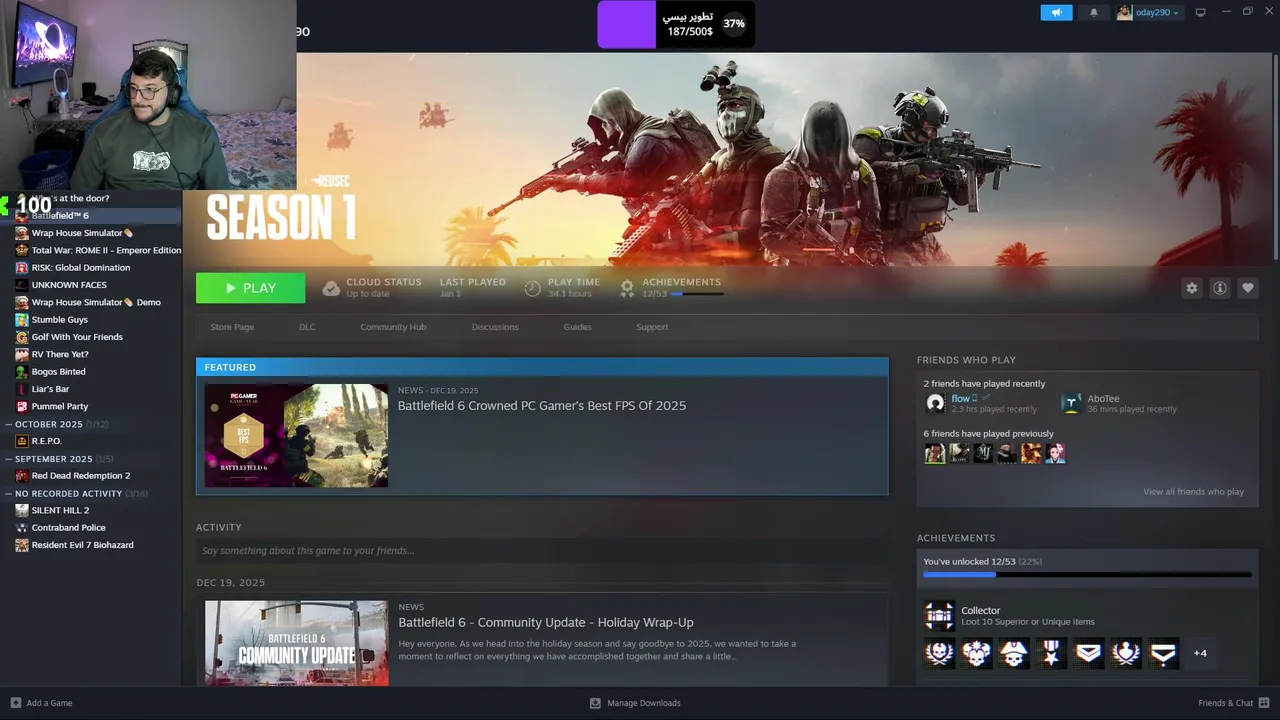Click Red Dead Redemption 2 icon
The width and height of the screenshot is (1280, 720).
click(22, 476)
